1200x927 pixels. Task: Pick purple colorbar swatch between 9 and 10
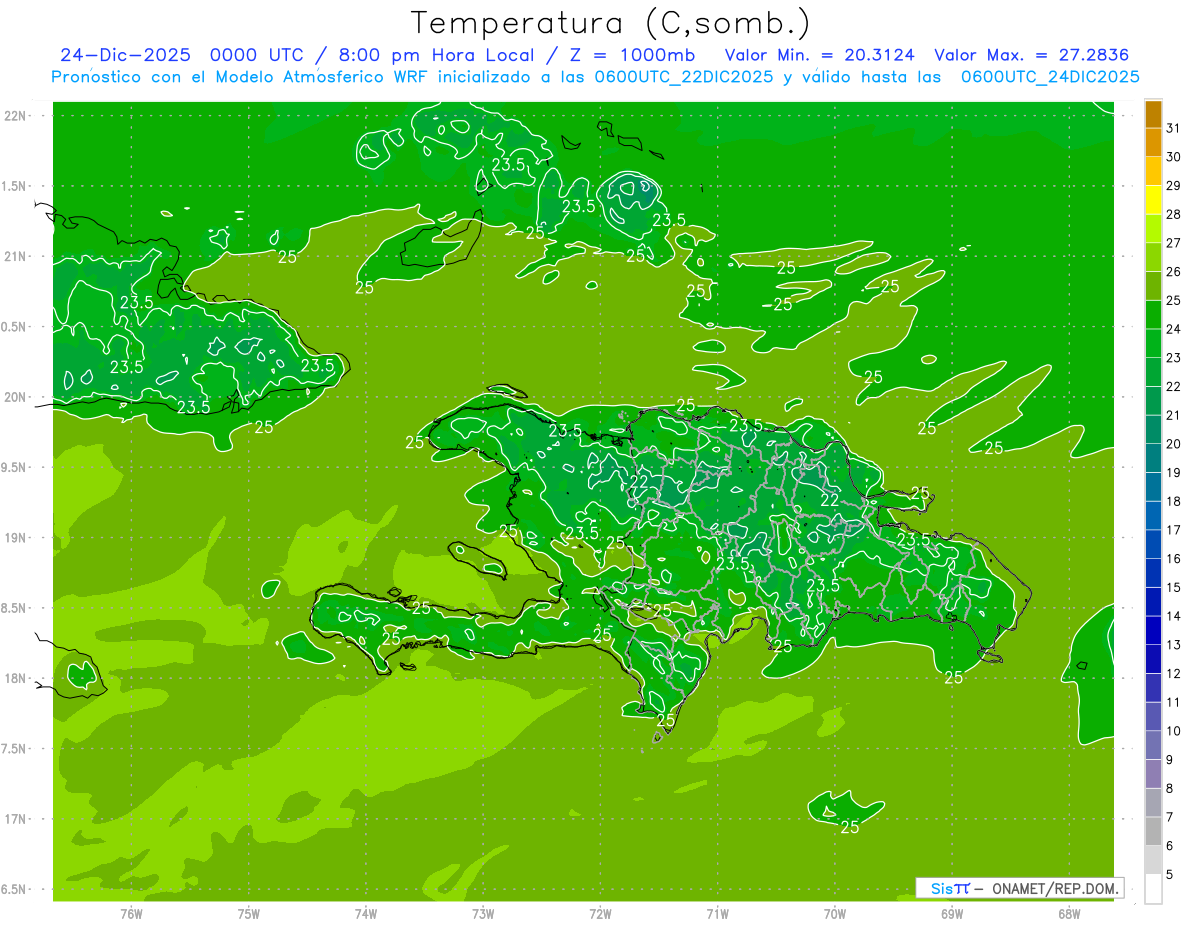(x=1153, y=745)
